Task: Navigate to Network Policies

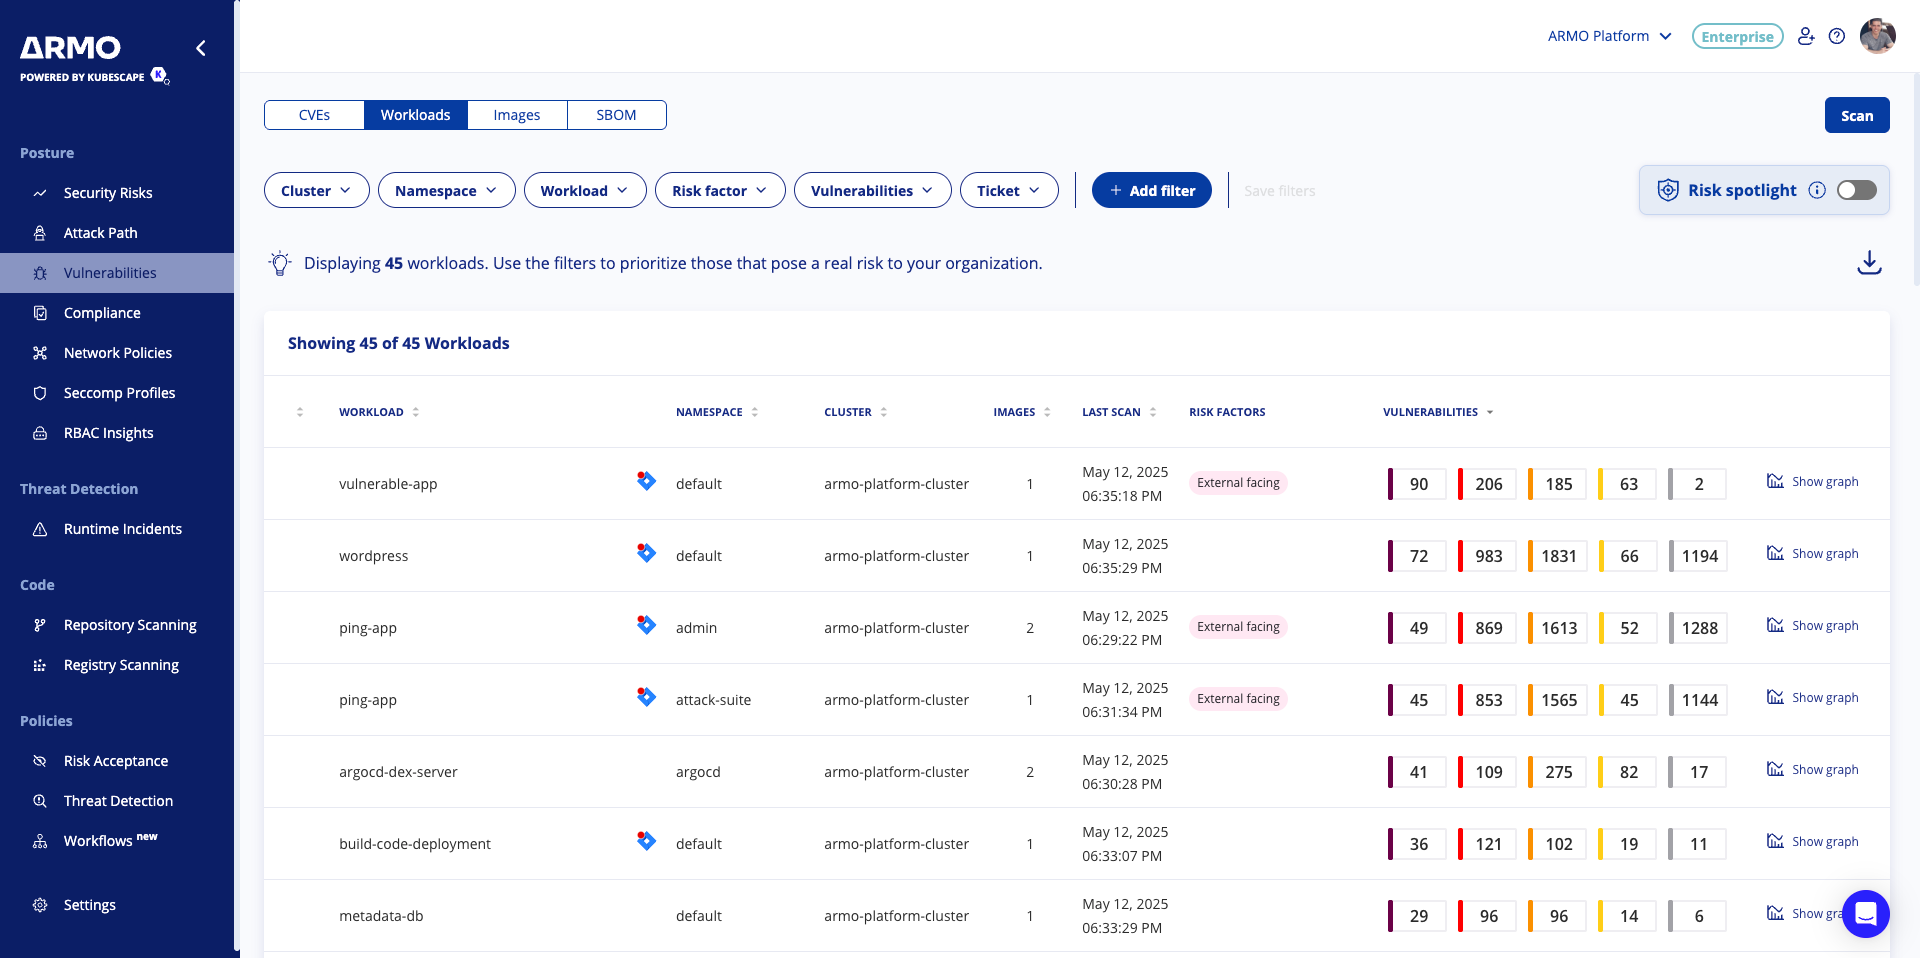Action: tap(117, 353)
